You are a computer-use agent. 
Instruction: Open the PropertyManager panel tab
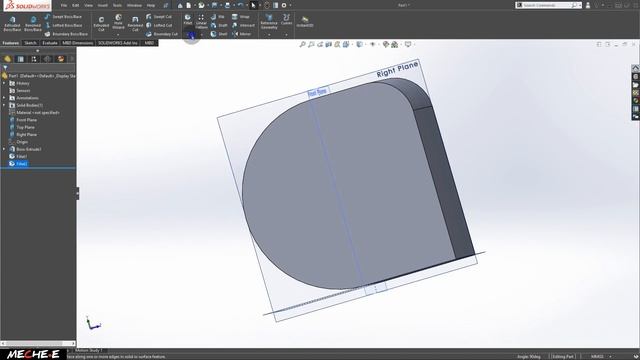point(20,59)
